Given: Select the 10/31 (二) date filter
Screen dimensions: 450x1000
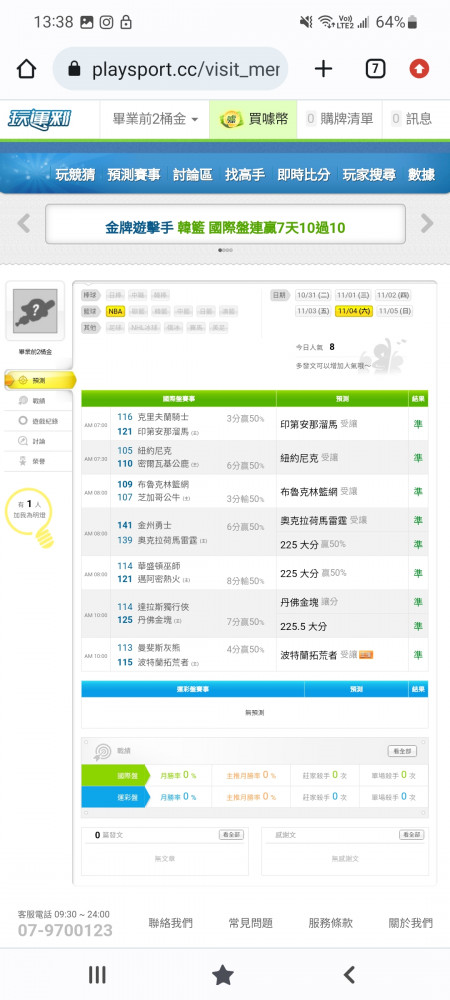Looking at the screenshot, I should 314,295.
